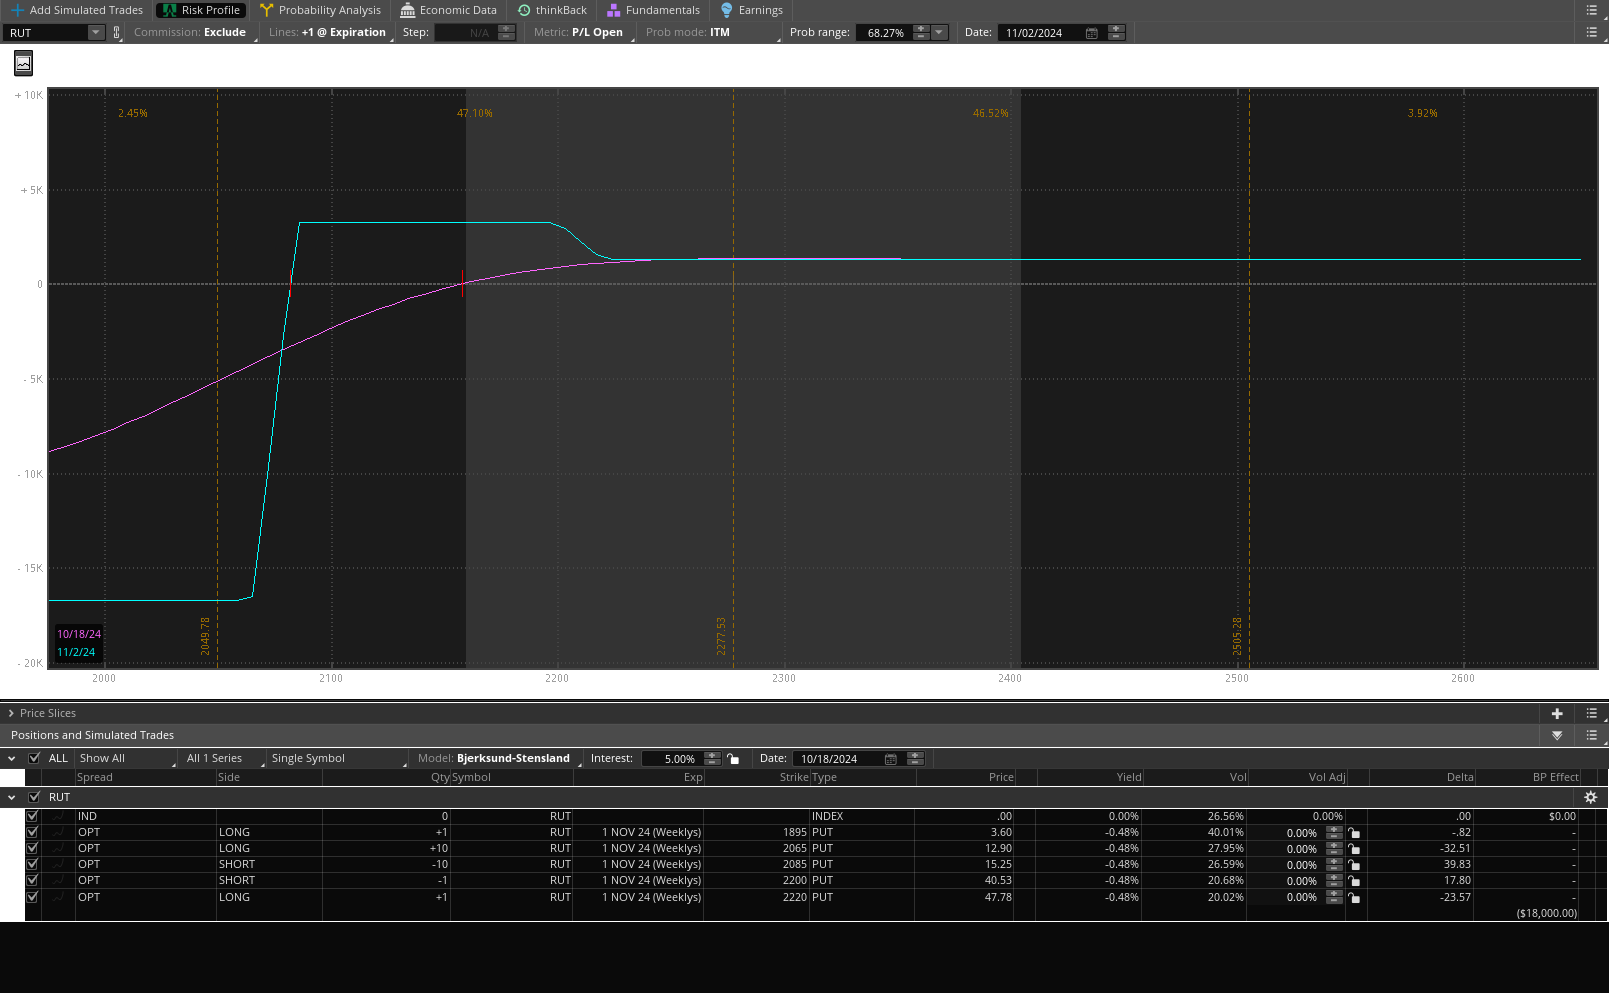Expand the Price Slices section
1609x993 pixels.
(11, 714)
